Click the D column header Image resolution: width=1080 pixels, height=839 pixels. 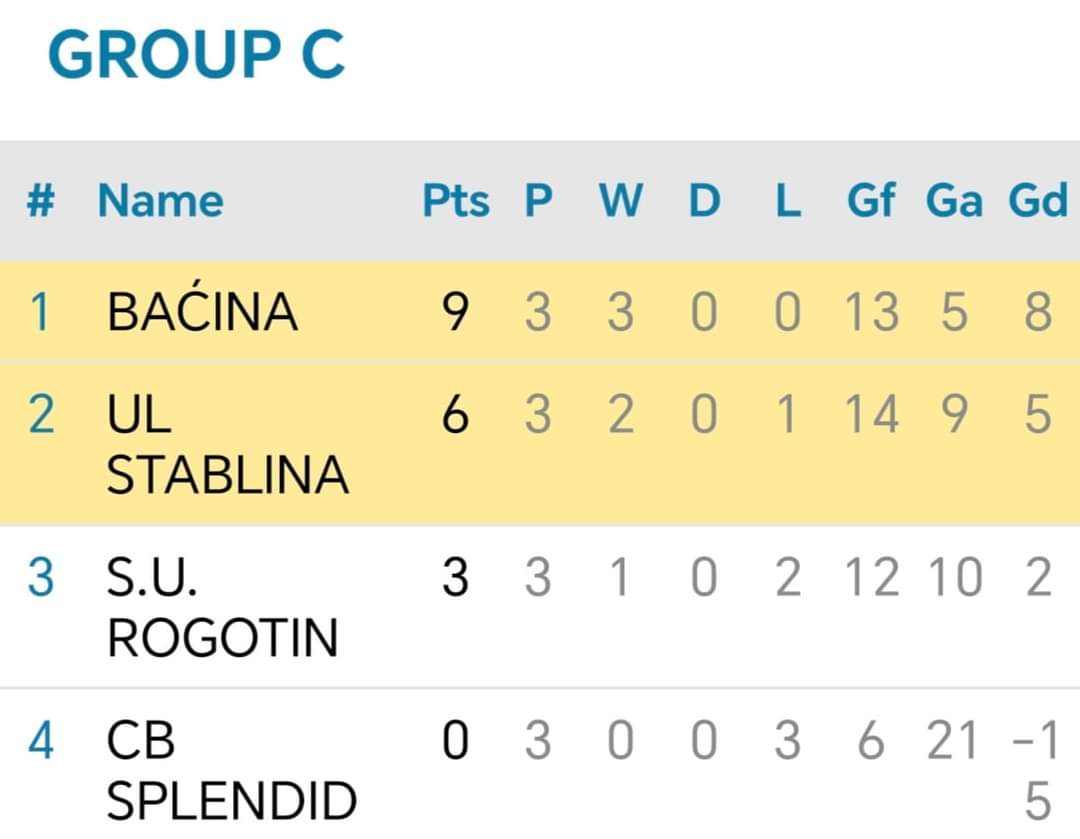coord(705,200)
